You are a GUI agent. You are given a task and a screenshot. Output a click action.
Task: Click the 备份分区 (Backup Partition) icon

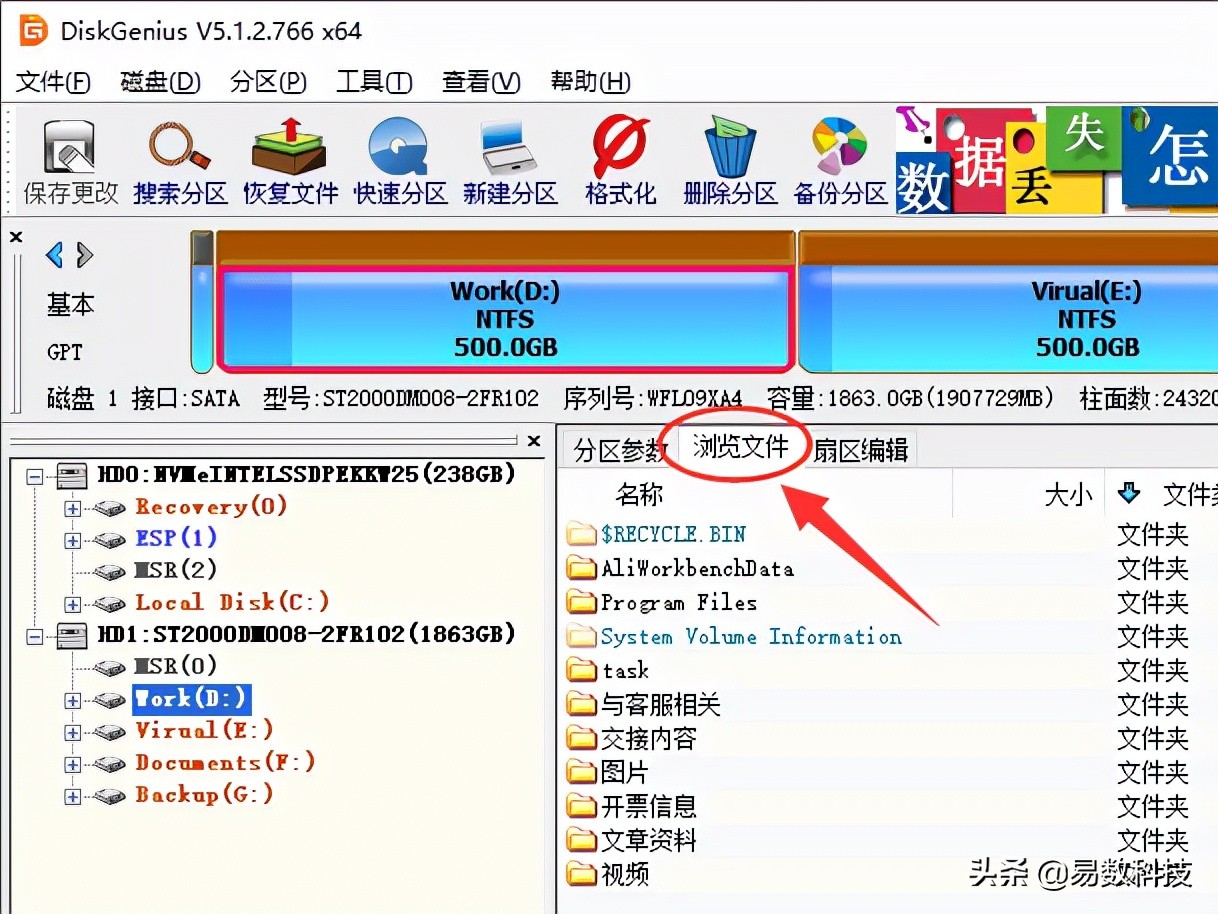point(839,158)
